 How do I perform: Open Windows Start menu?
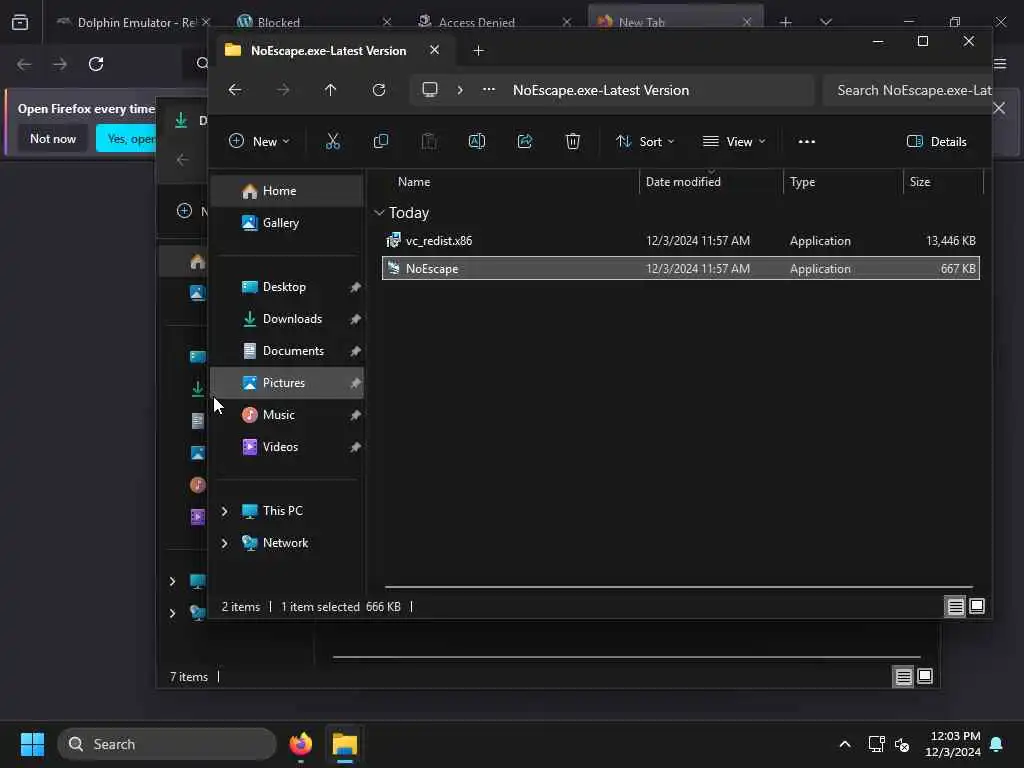(x=32, y=744)
